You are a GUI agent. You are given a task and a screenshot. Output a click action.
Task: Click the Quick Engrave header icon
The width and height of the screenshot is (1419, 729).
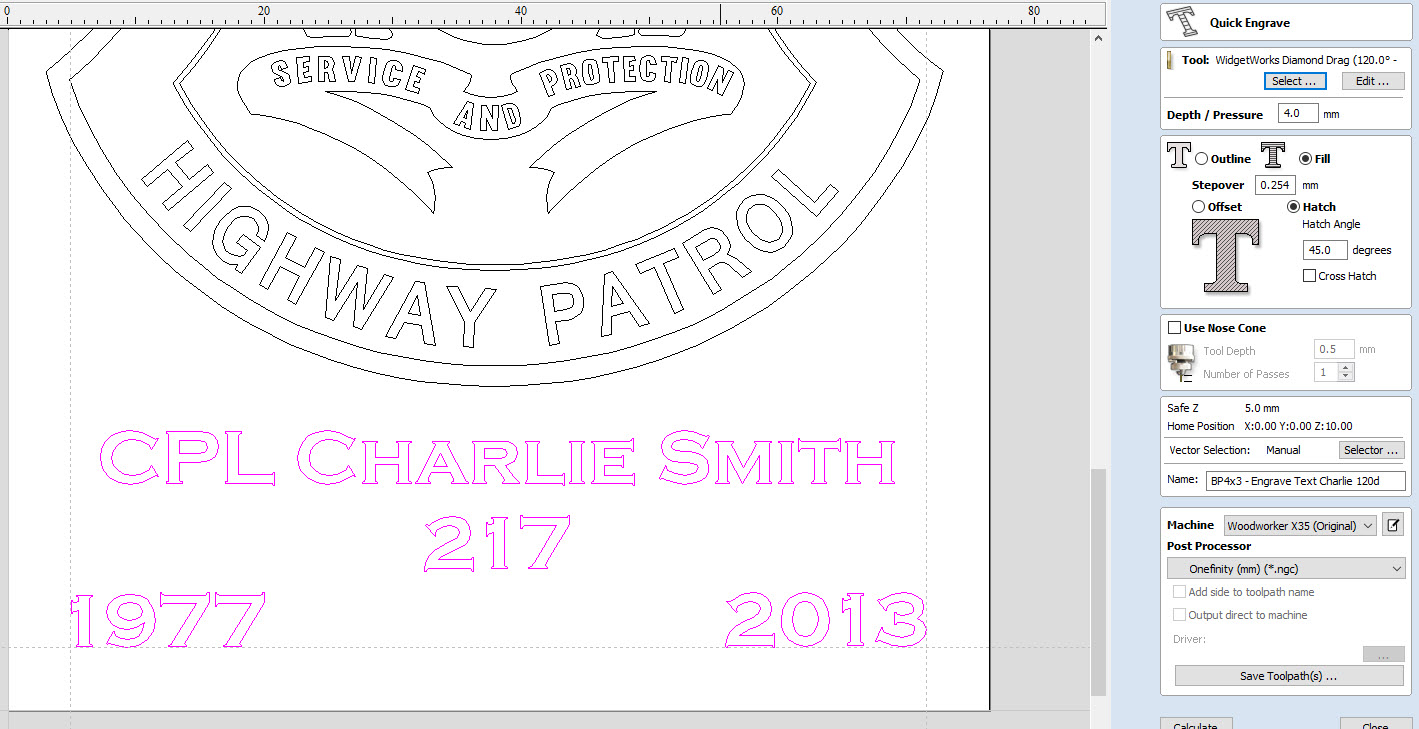pos(1184,22)
